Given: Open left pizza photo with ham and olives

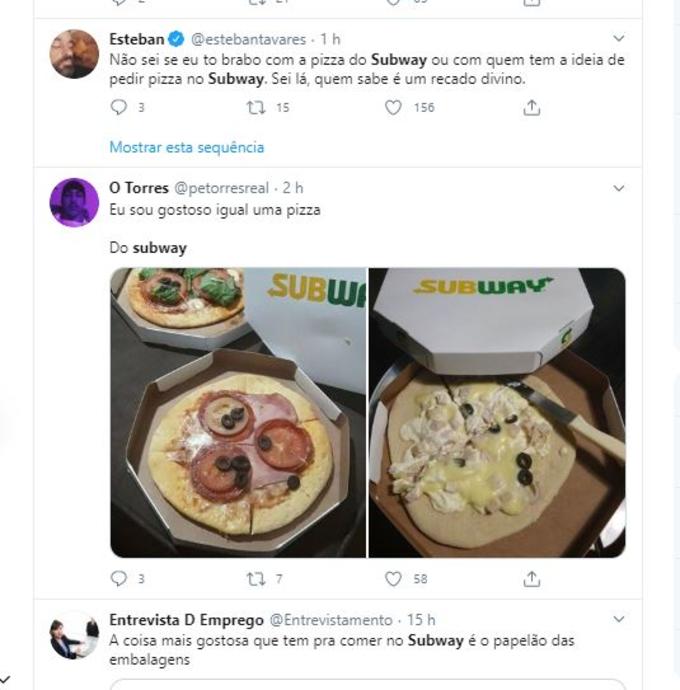Looking at the screenshot, I should 238,412.
